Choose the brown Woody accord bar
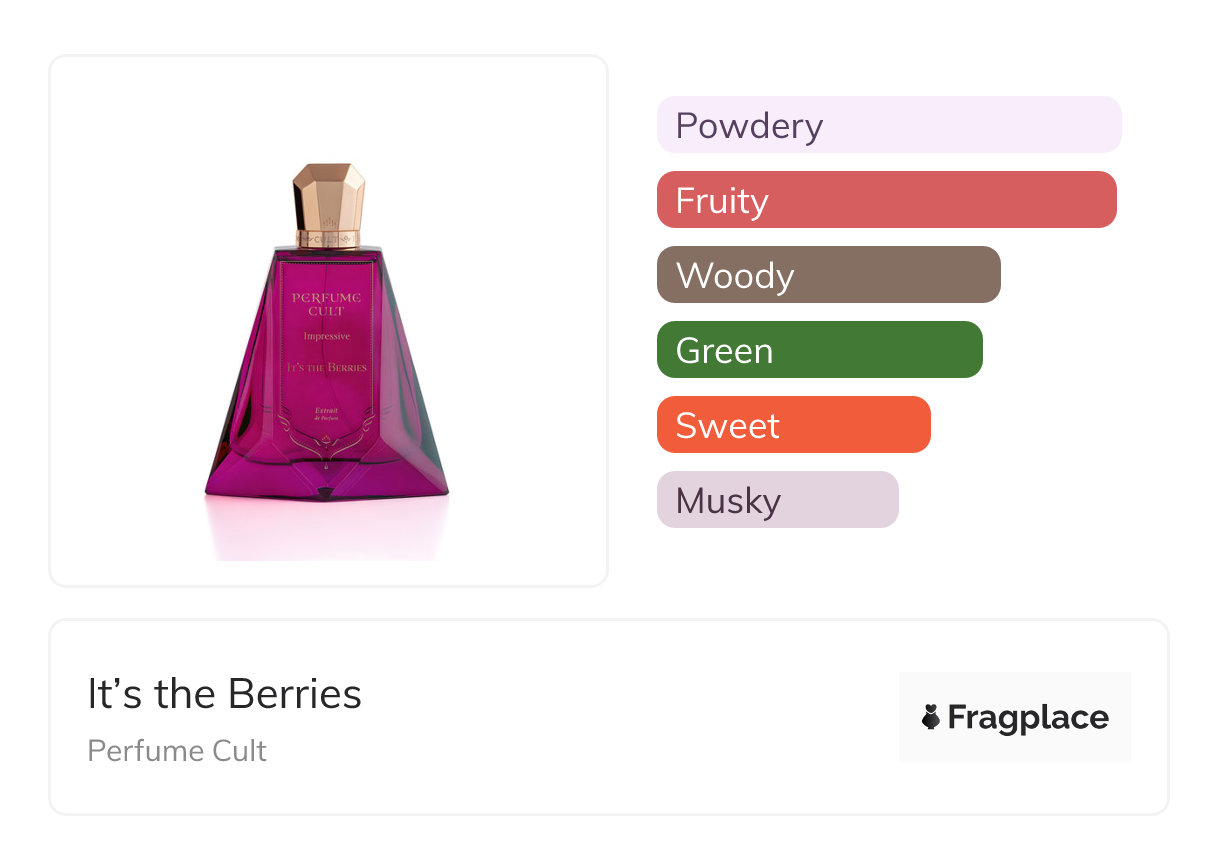This screenshot has height=864, width=1218. 828,275
